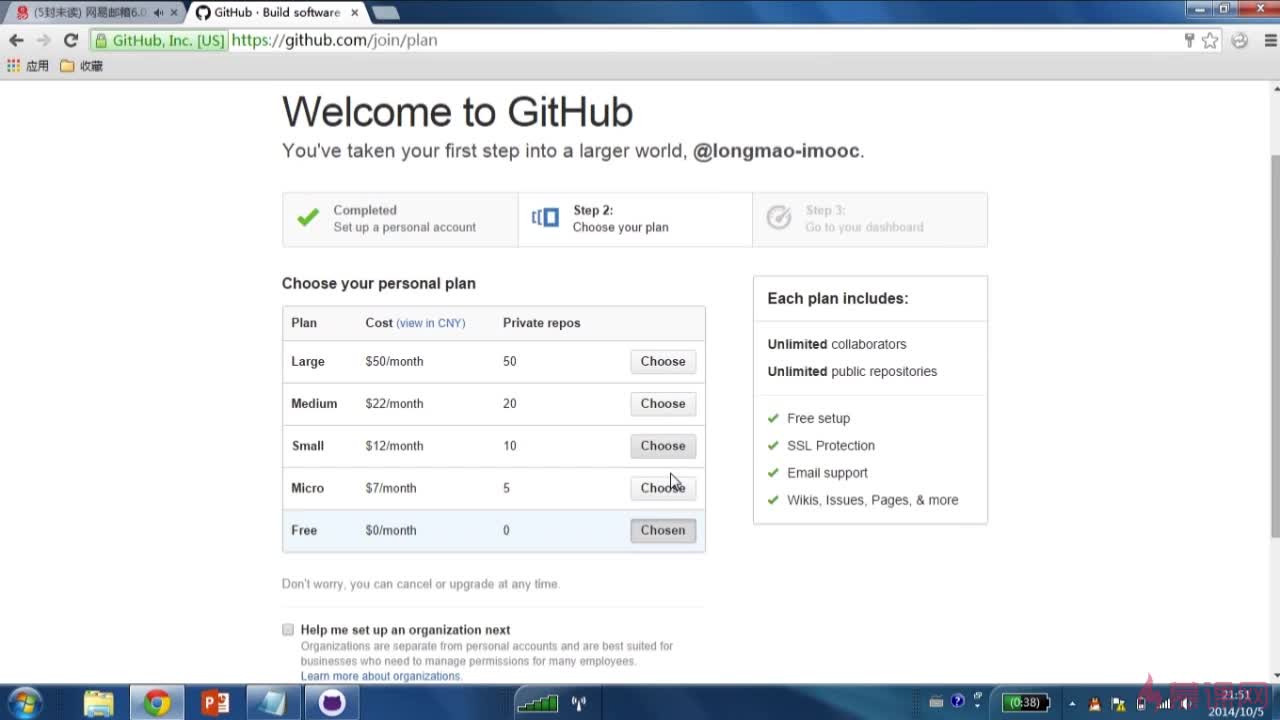
Task: Close the NetEase mail tab
Action: [x=174, y=13]
